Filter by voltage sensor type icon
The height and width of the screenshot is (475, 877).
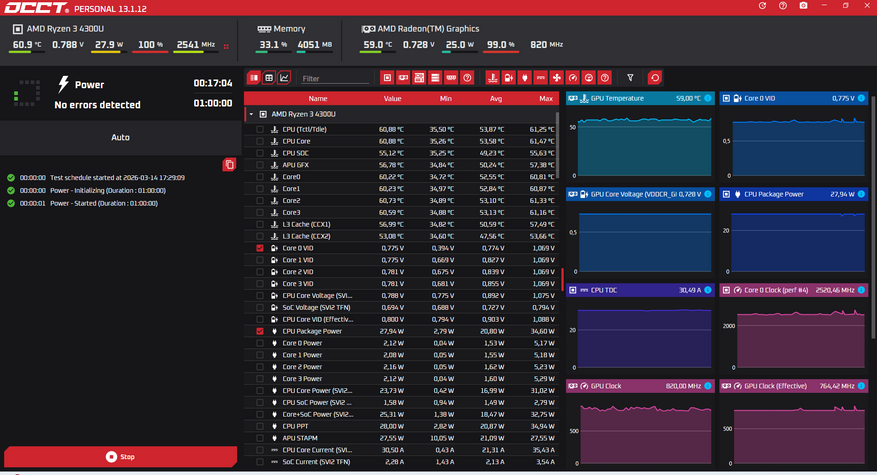[x=508, y=78]
